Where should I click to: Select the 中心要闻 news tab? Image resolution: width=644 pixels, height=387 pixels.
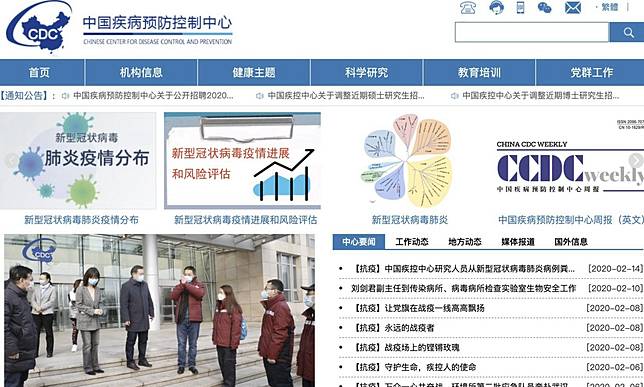coord(359,242)
